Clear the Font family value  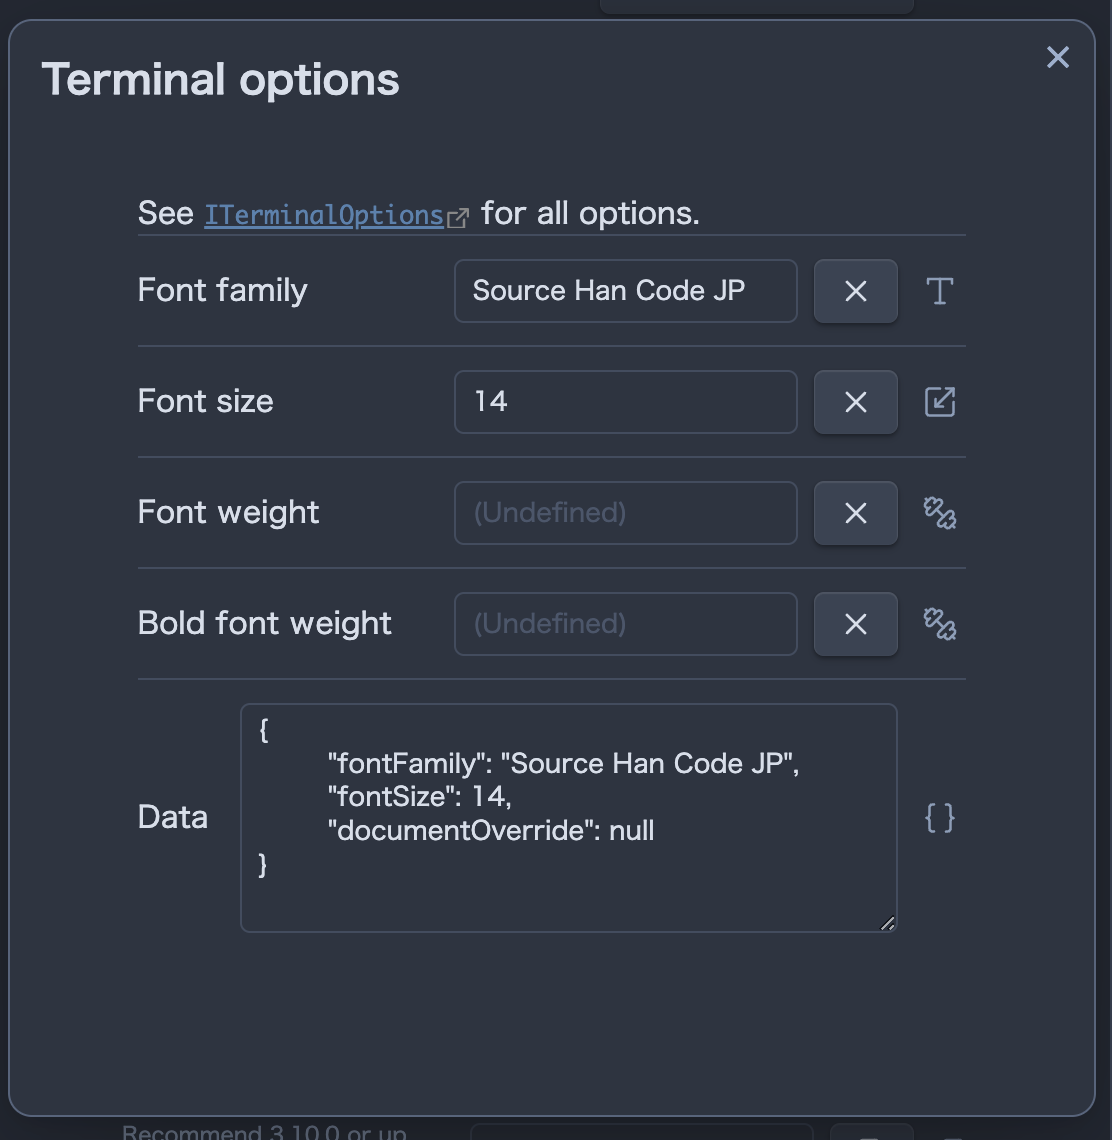(855, 291)
